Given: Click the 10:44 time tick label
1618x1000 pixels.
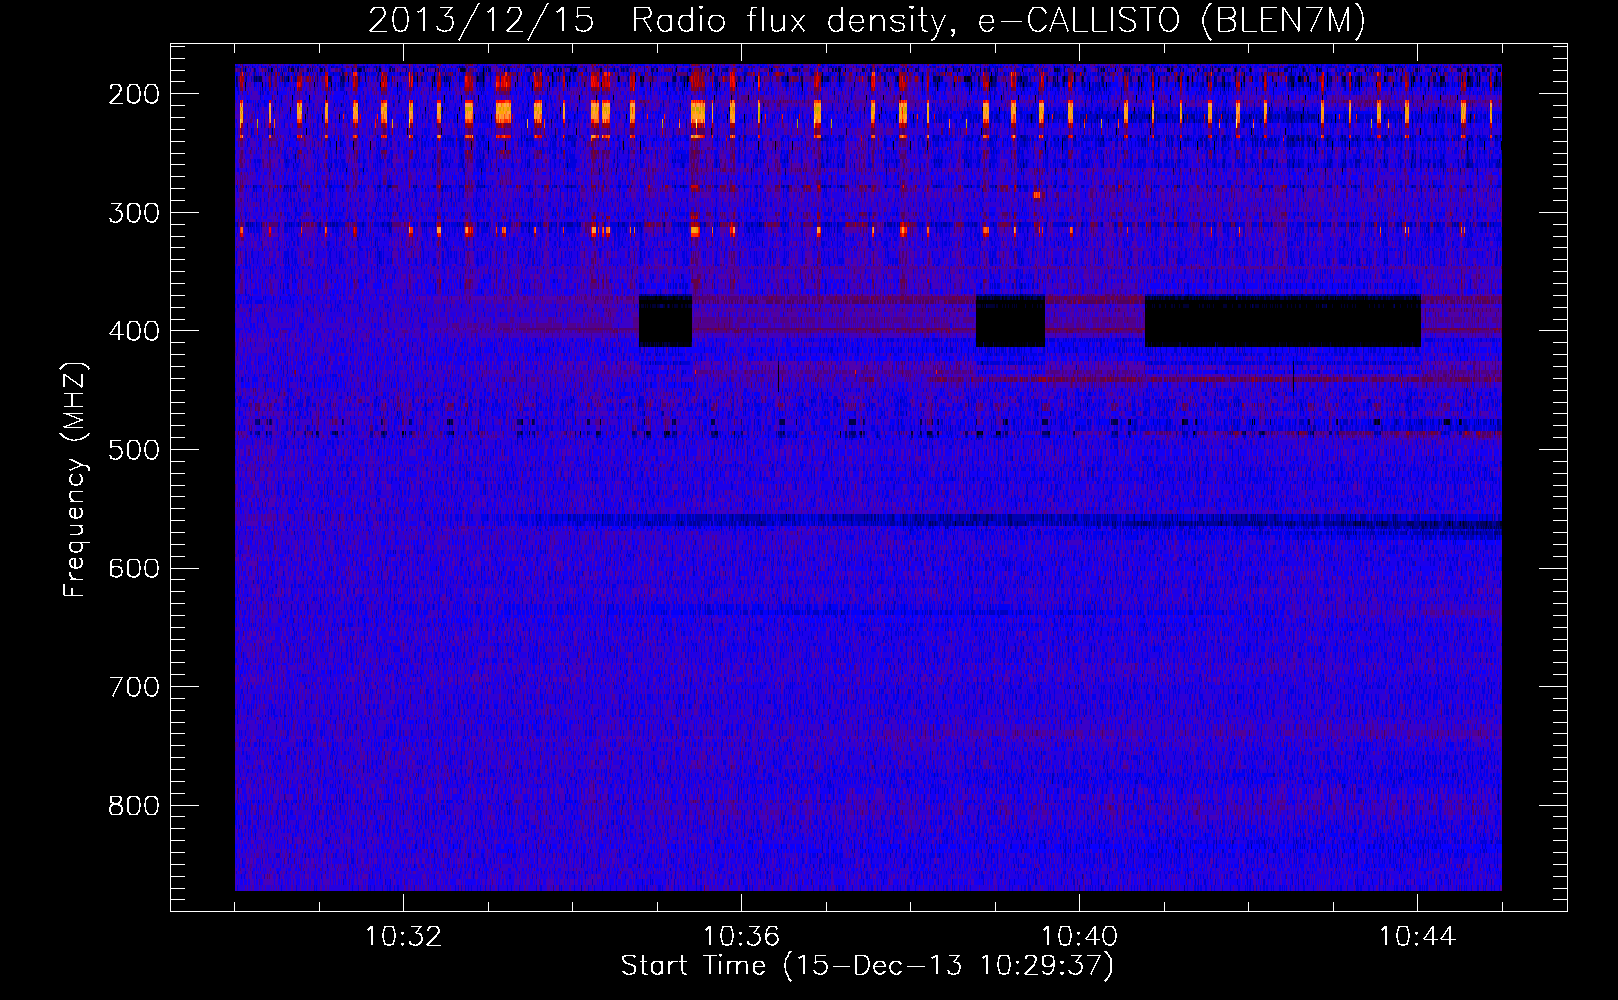Looking at the screenshot, I should click(1417, 937).
